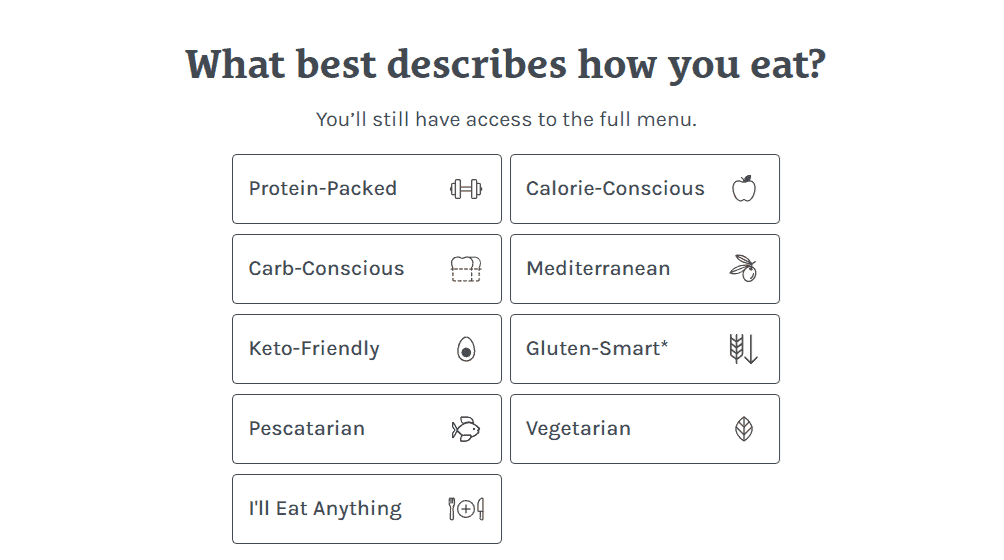
Task: Choose the Vegetarian label
Action: [578, 429]
